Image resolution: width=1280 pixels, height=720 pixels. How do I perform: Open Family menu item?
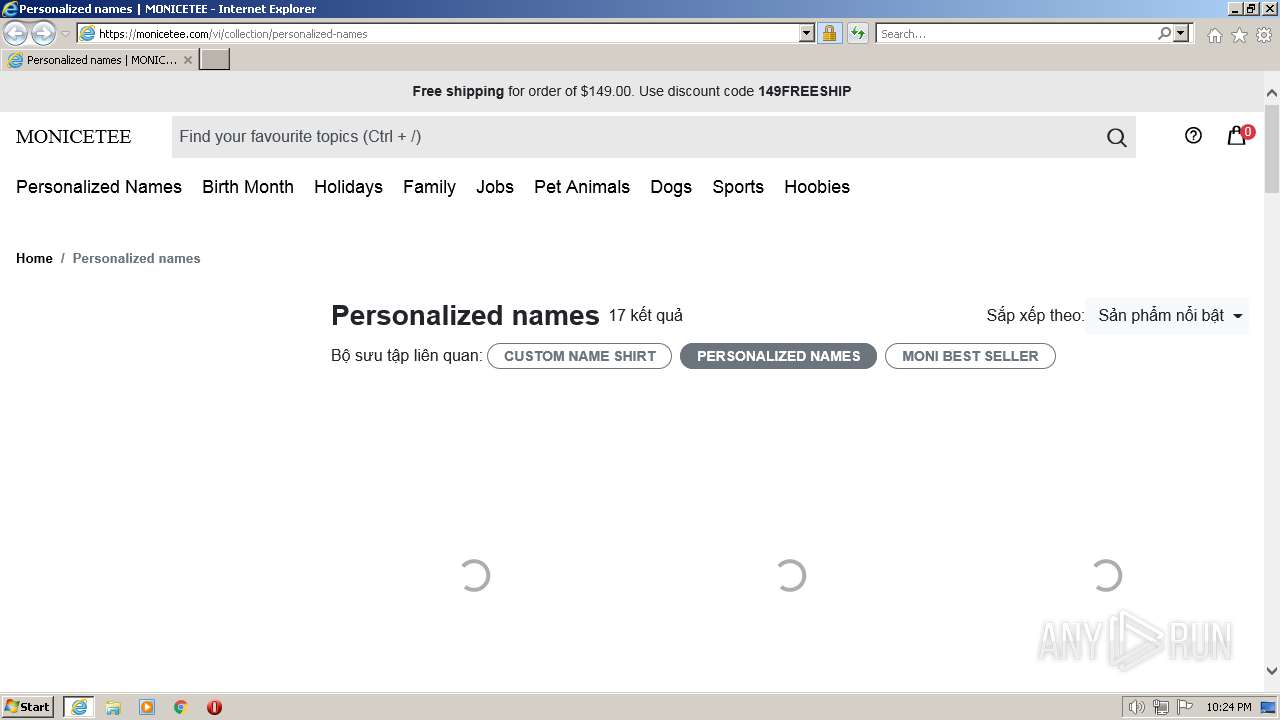click(429, 187)
